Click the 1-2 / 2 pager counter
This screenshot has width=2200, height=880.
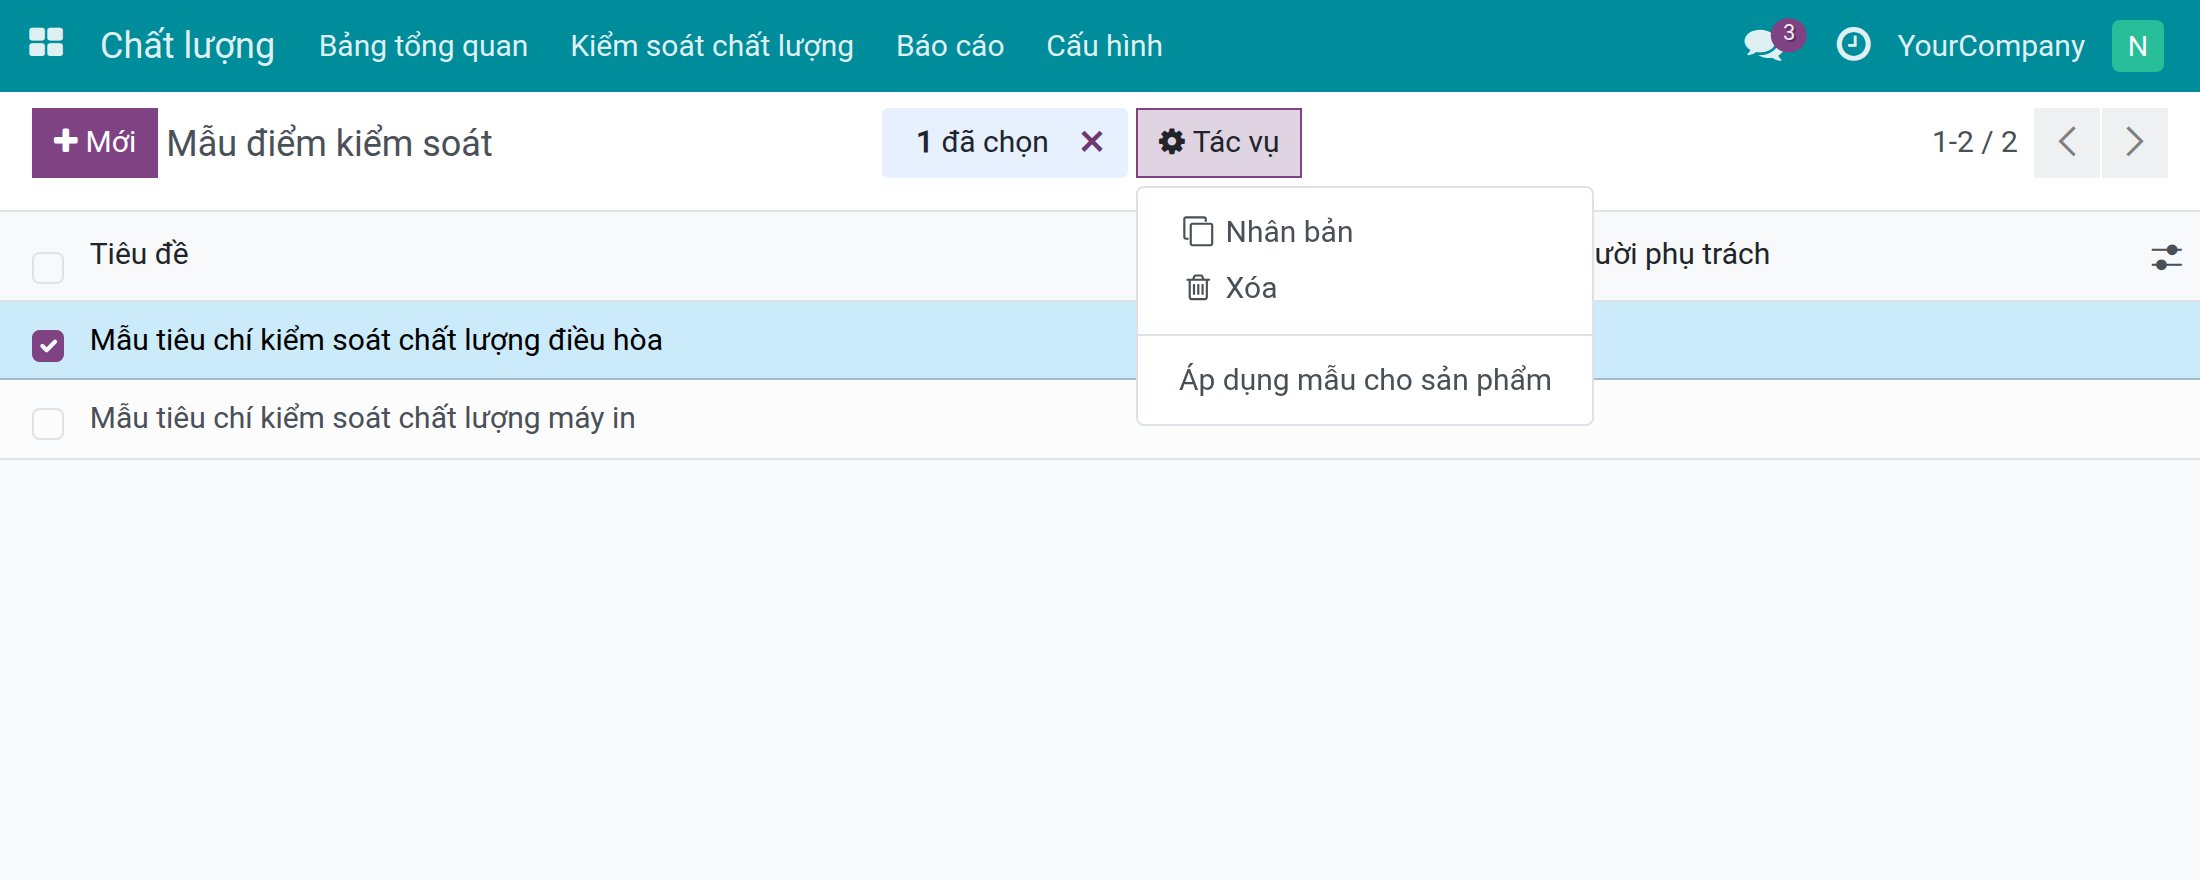point(1975,142)
